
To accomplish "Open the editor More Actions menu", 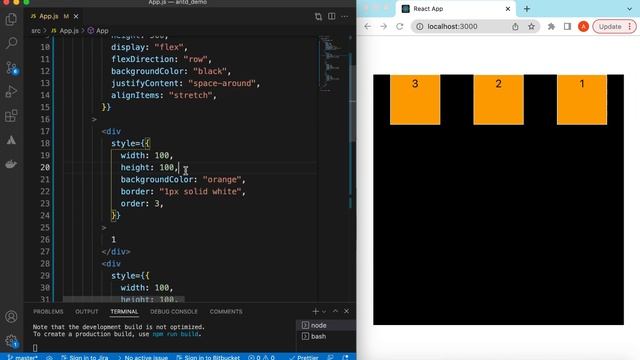I will [x=345, y=17].
